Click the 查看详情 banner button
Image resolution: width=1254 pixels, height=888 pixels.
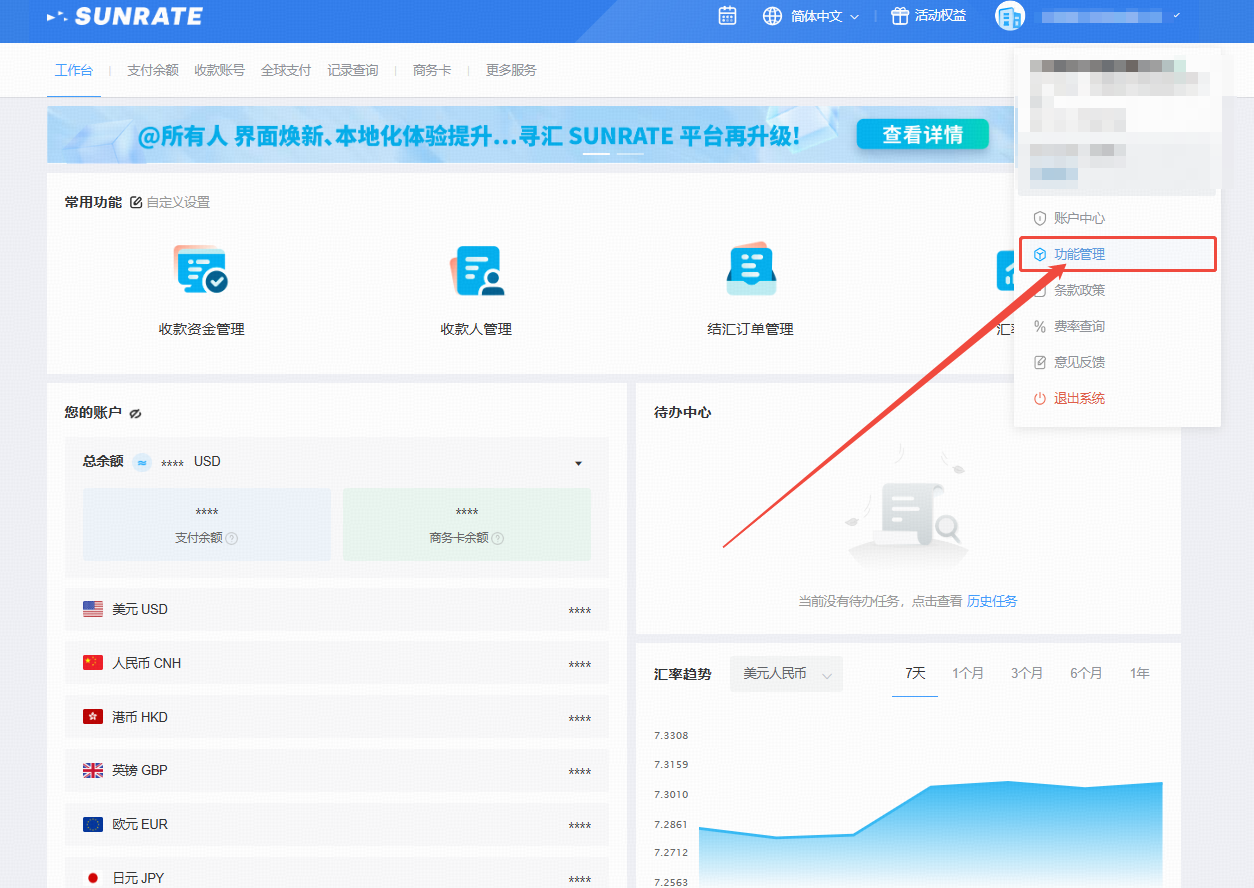922,135
